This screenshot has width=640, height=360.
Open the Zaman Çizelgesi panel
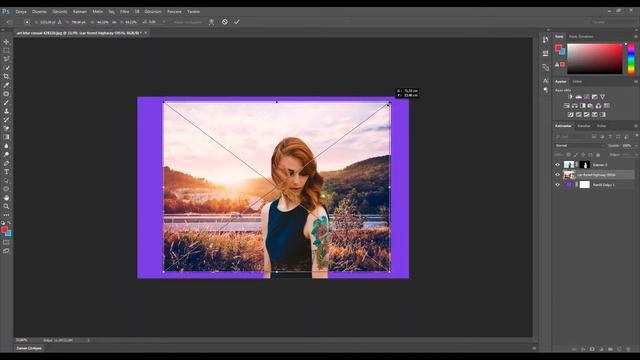point(29,348)
